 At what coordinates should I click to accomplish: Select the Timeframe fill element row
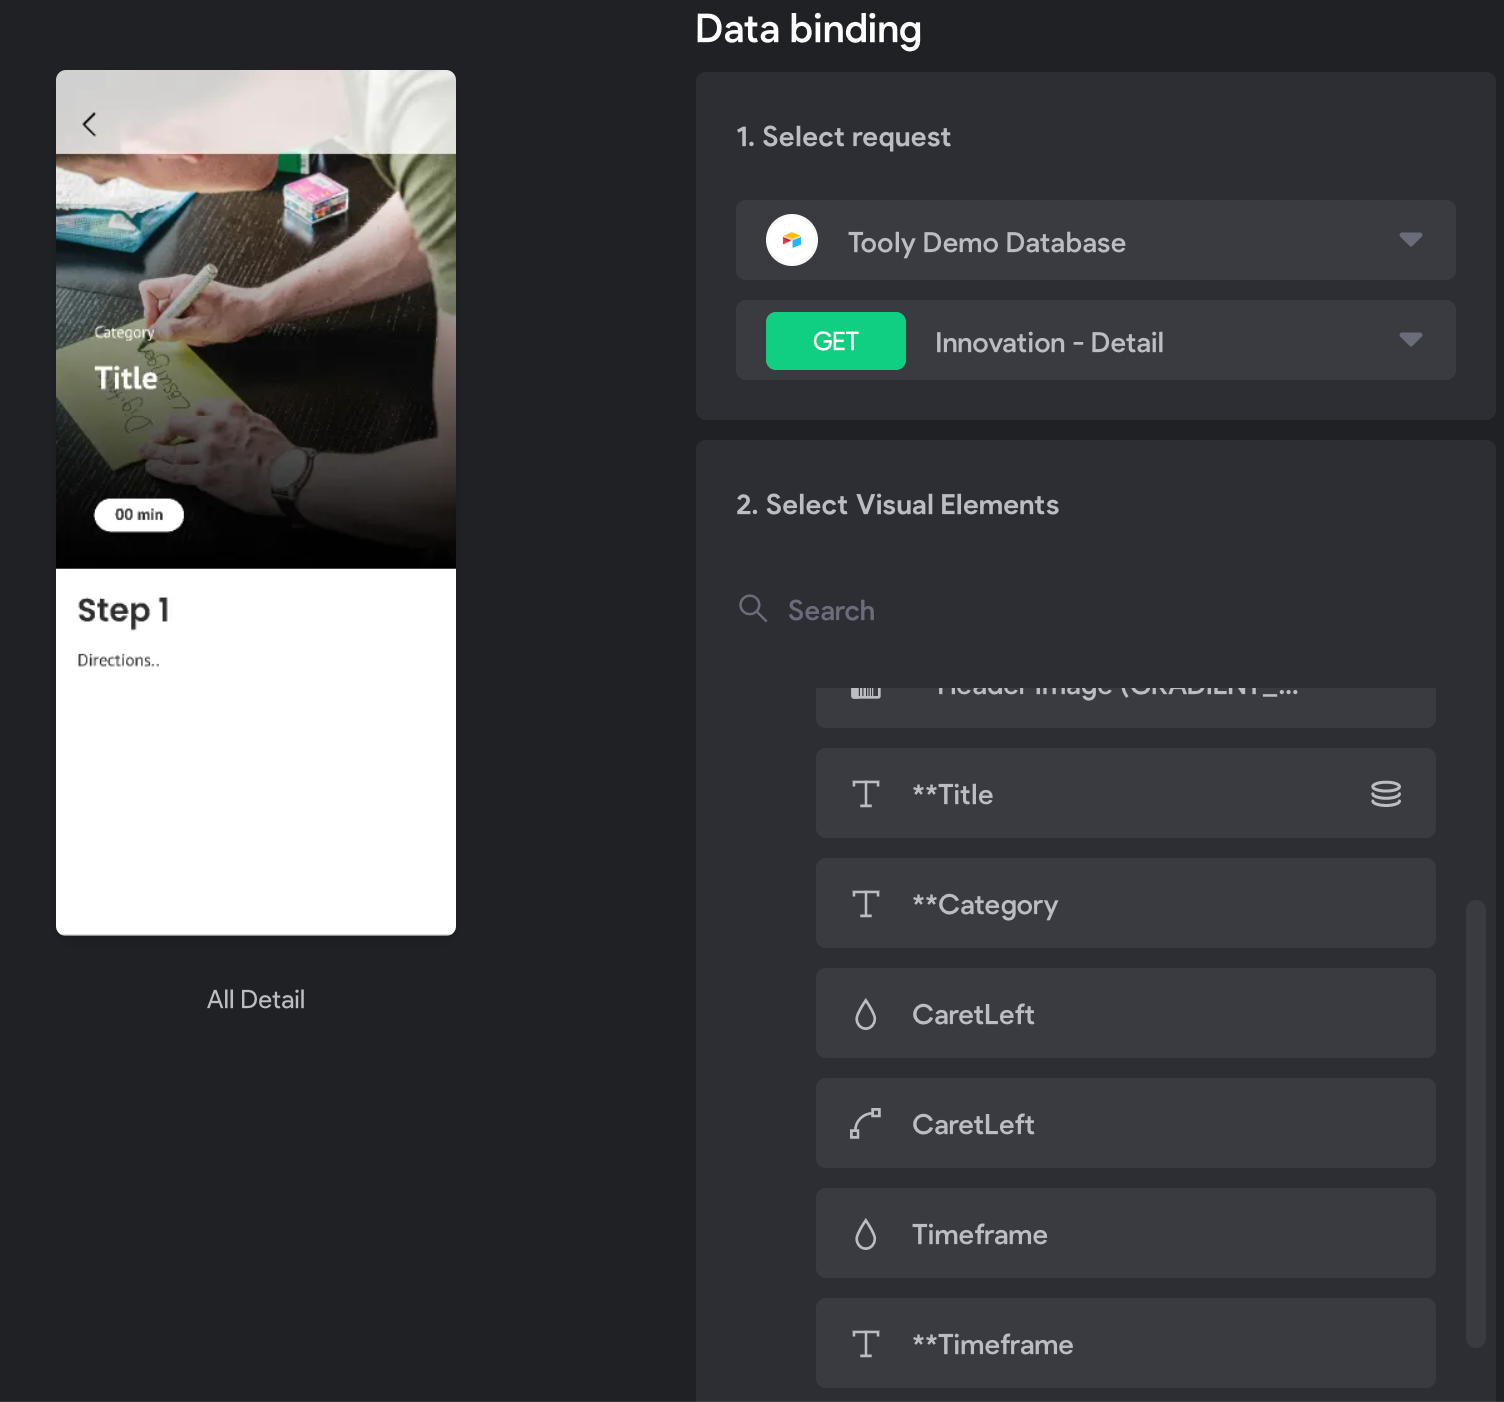[x=1126, y=1233]
